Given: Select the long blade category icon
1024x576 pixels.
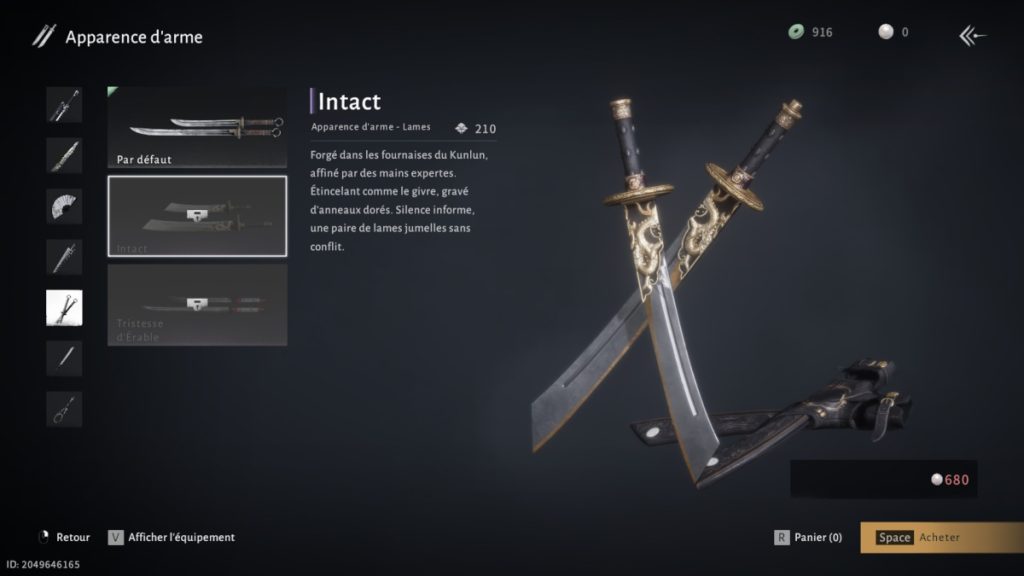Looking at the screenshot, I should tap(64, 257).
